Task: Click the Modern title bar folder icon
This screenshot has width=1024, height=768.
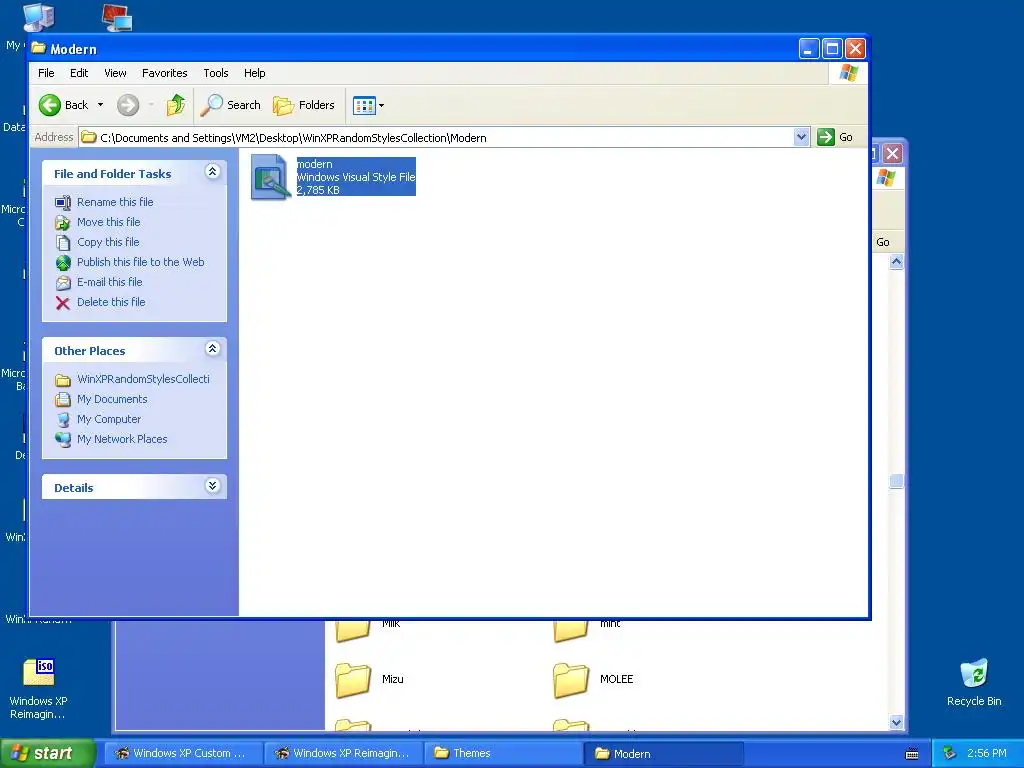Action: (39, 48)
